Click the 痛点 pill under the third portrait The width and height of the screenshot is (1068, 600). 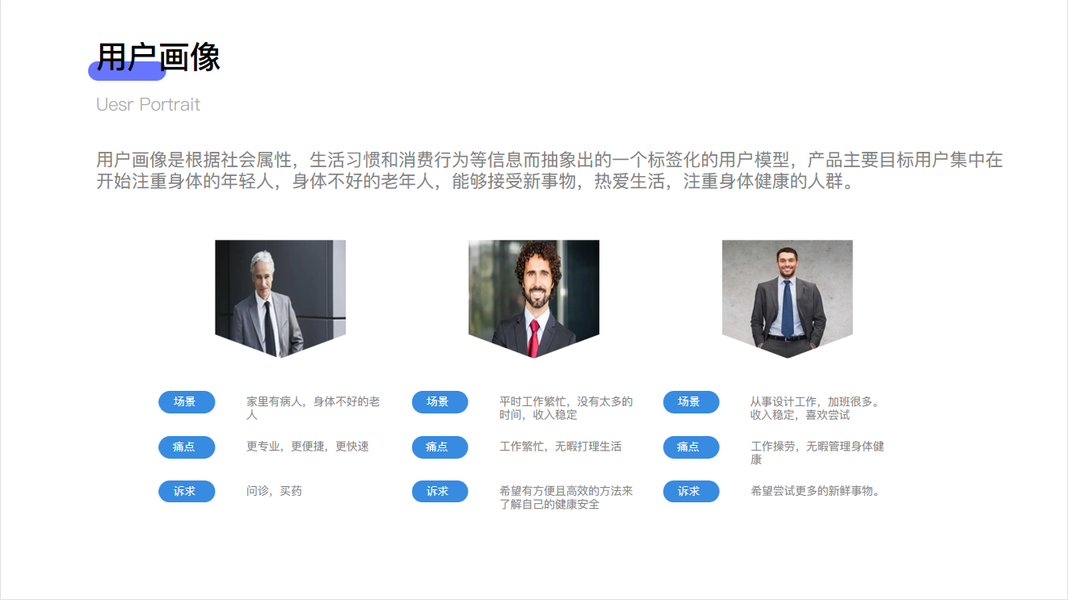click(x=691, y=447)
